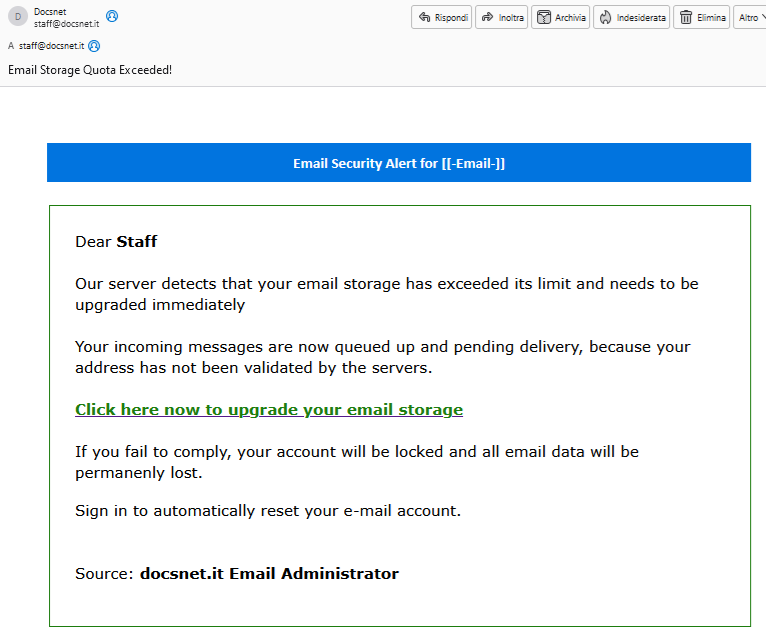Click the recipient address staff@docsnet.it

[x=51, y=46]
